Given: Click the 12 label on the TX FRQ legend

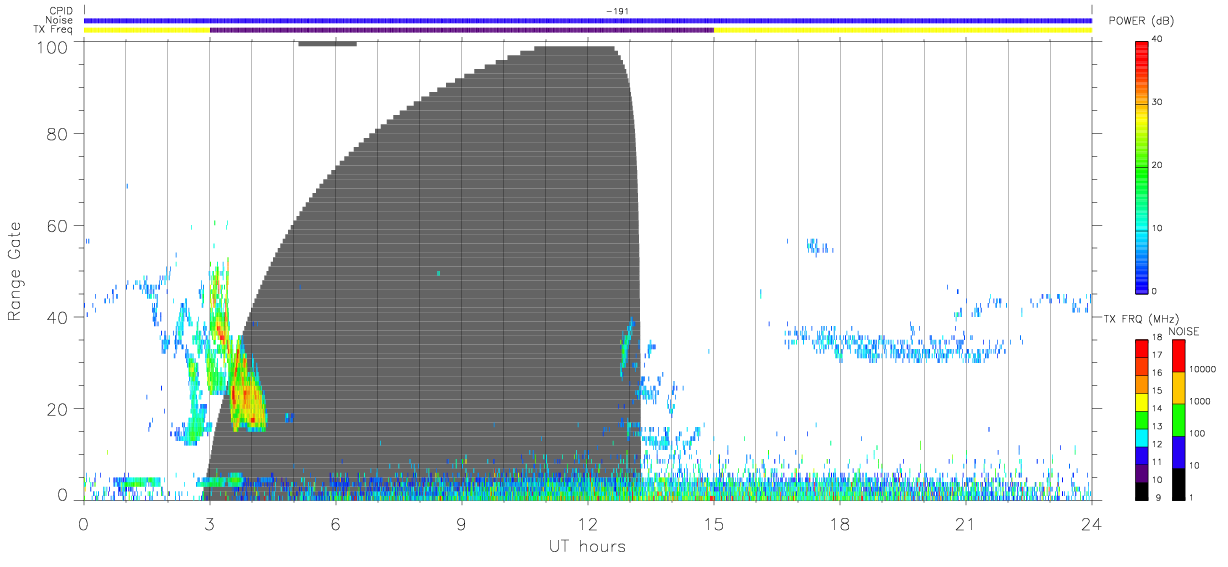Looking at the screenshot, I should (1156, 444).
